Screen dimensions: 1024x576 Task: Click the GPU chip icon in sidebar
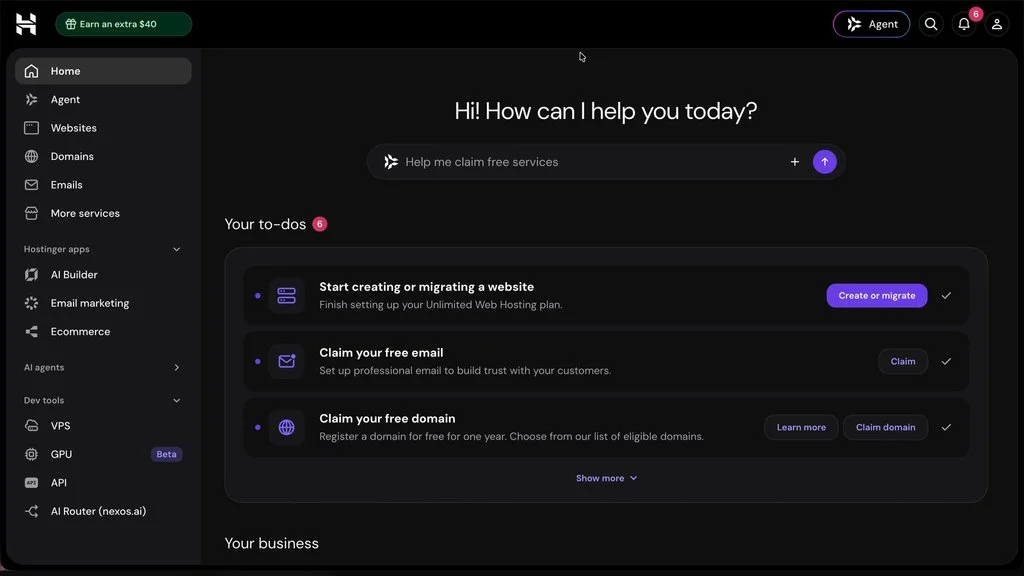pyautogui.click(x=31, y=454)
